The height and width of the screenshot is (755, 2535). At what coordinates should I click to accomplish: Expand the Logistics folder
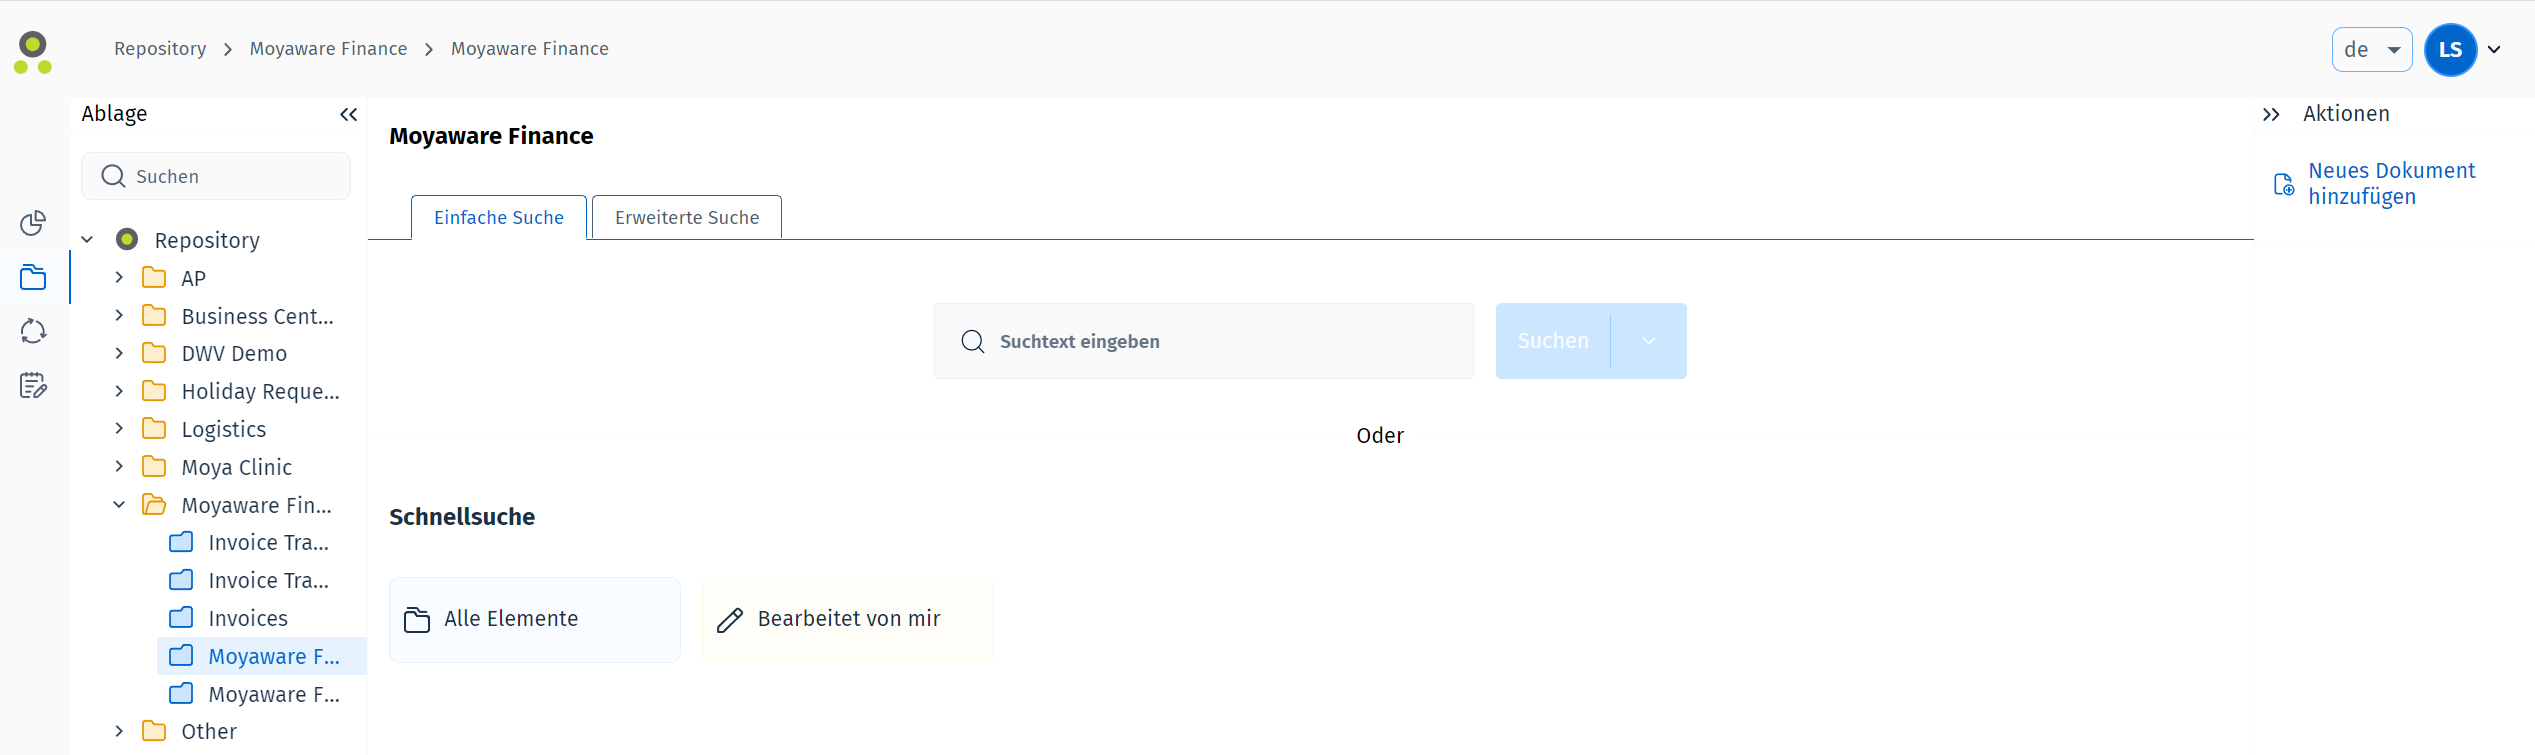click(x=119, y=428)
